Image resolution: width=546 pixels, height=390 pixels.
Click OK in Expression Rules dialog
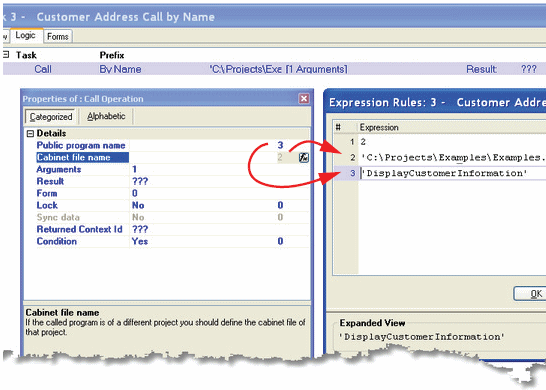[x=531, y=294]
